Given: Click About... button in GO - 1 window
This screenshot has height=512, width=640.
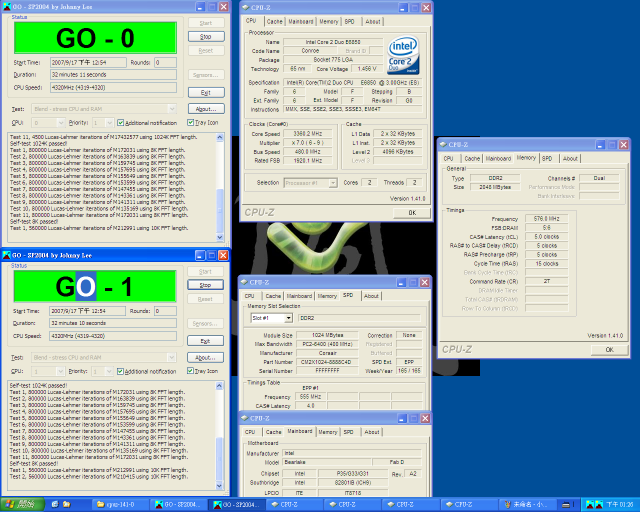Looking at the screenshot, I should point(205,358).
